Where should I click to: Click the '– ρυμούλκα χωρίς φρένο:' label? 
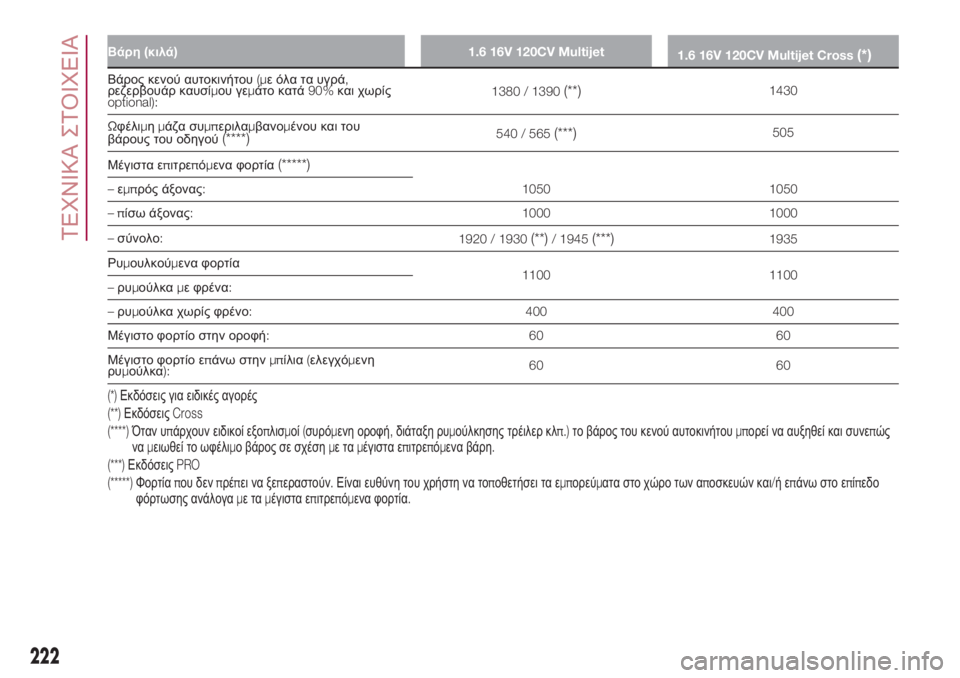tap(179, 312)
